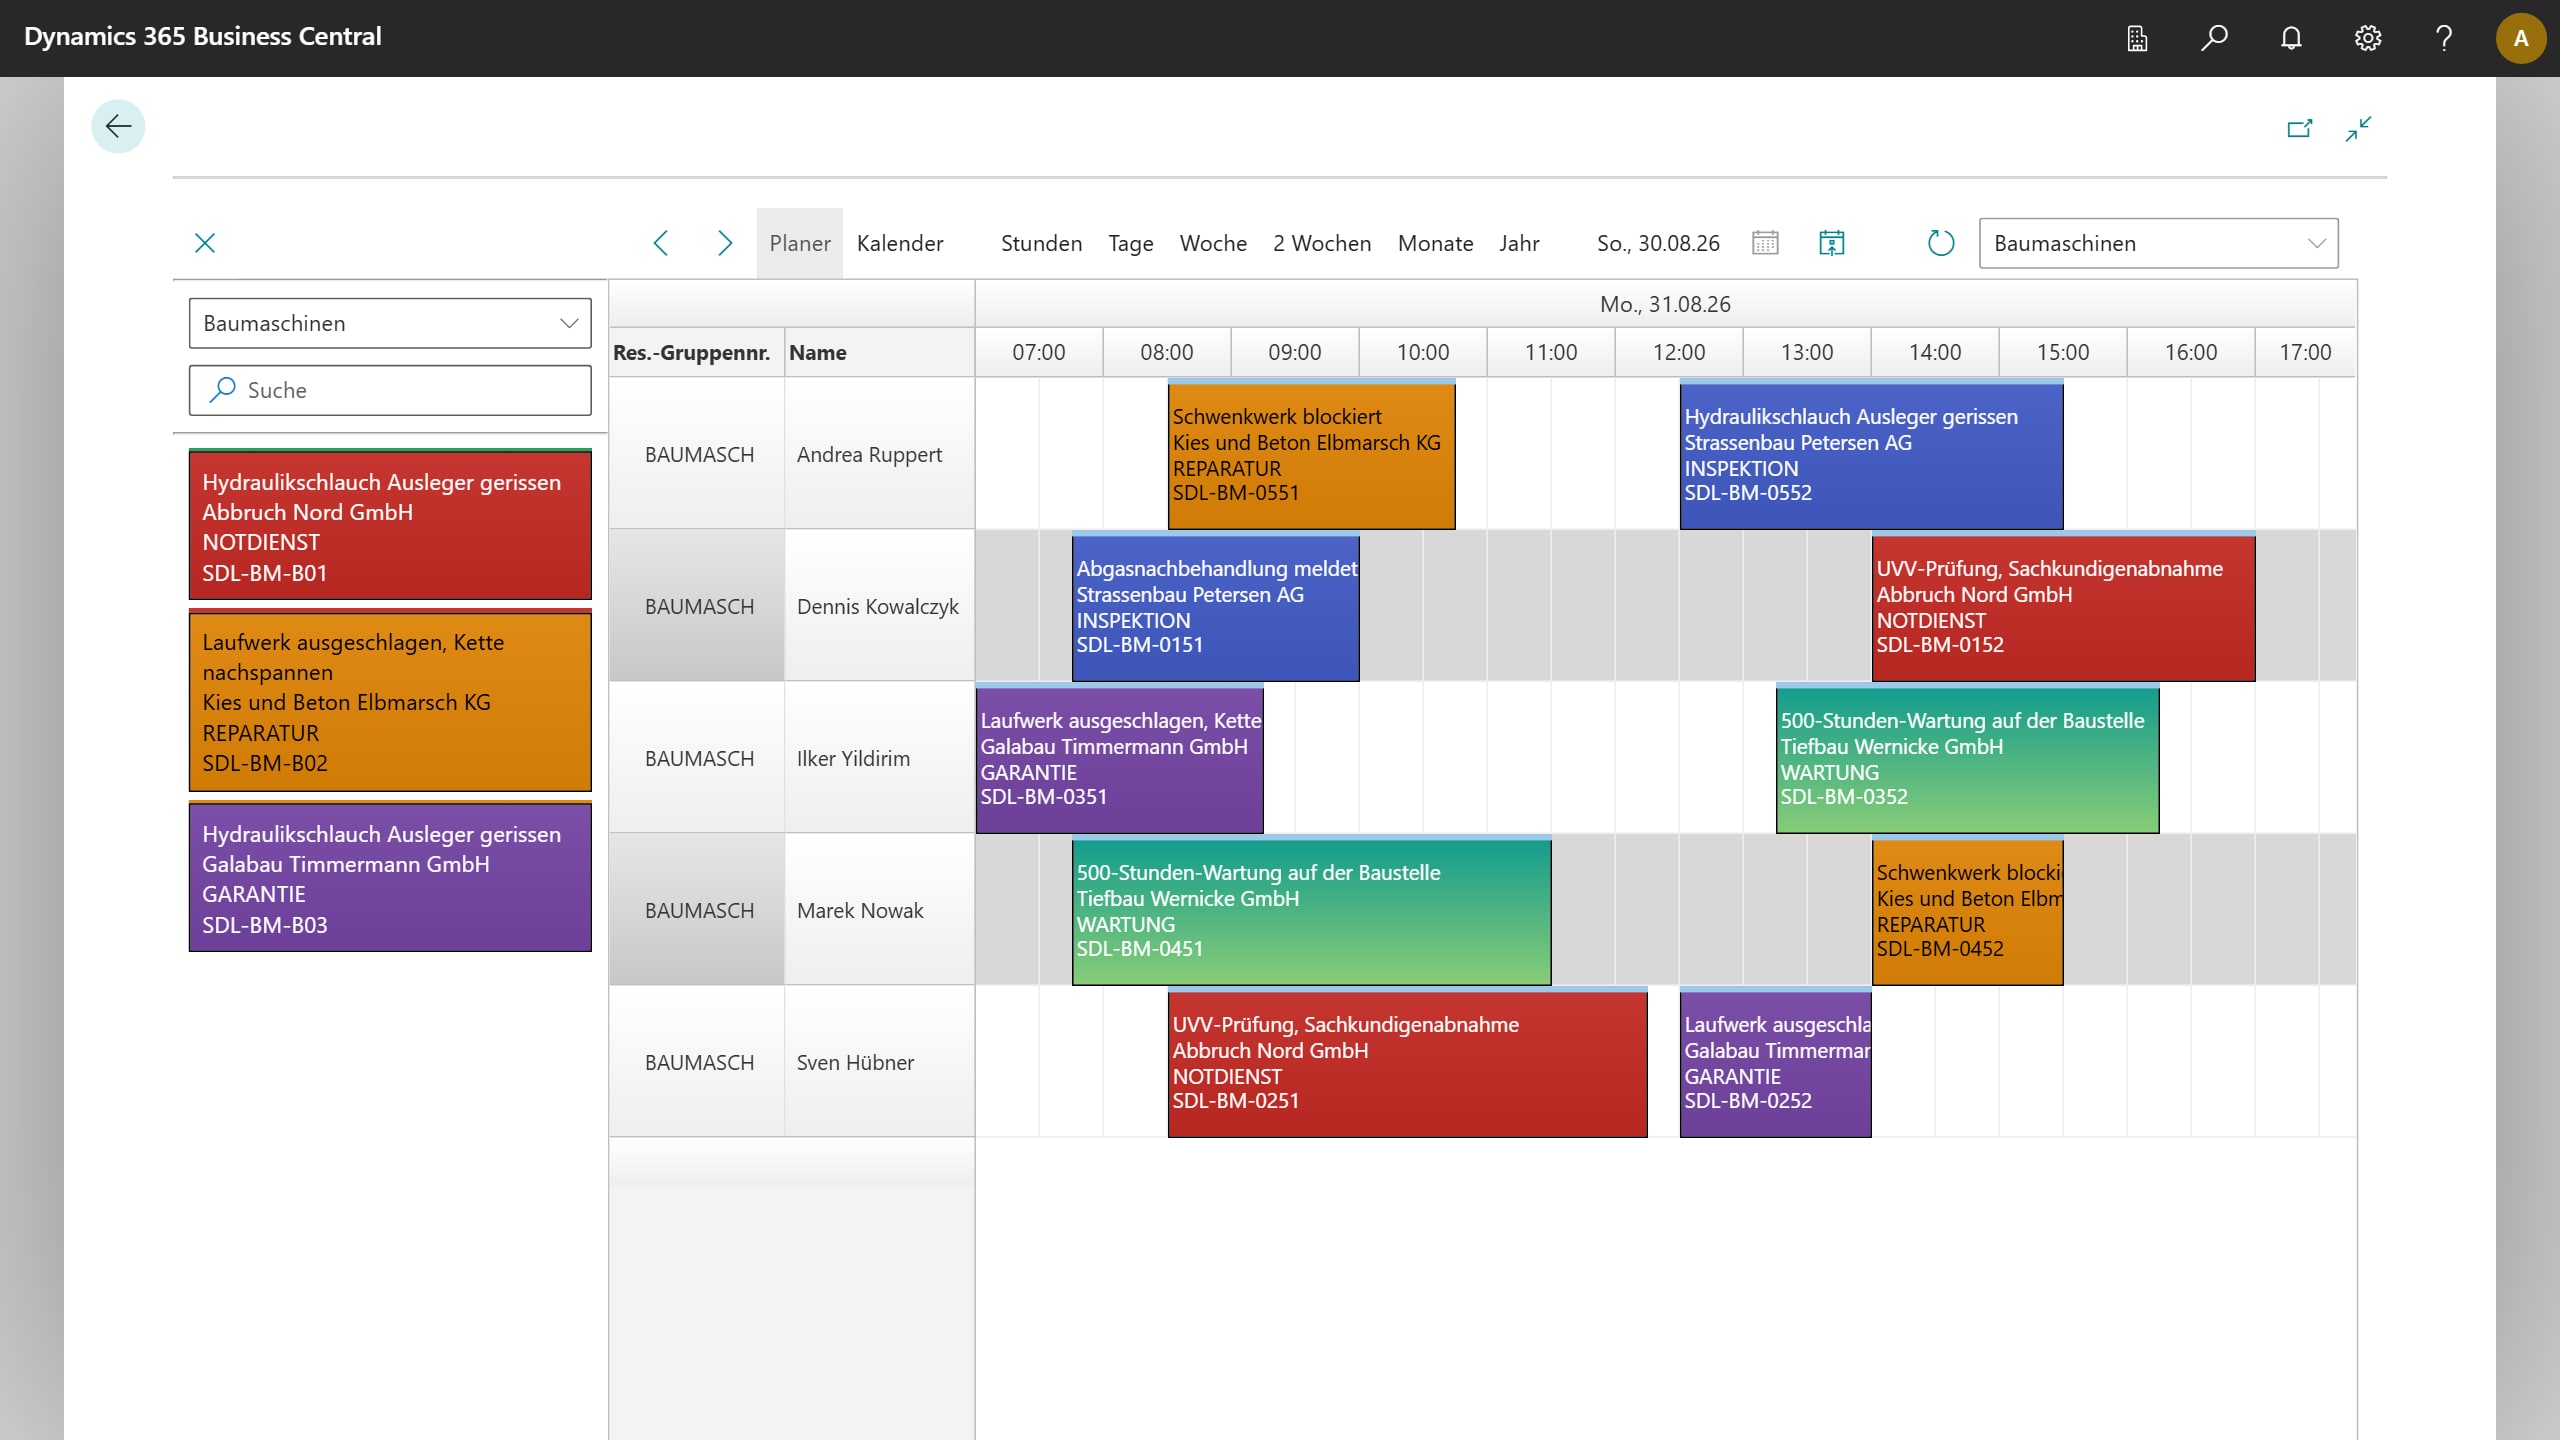
Task: Click the 12:00 time column header
Action: point(1679,352)
